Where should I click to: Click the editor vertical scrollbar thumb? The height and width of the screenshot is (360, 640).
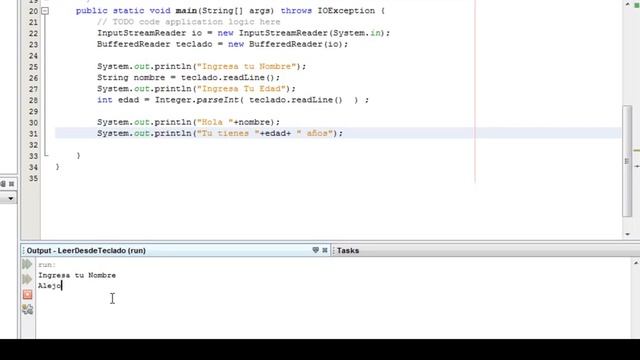pyautogui.click(x=627, y=161)
